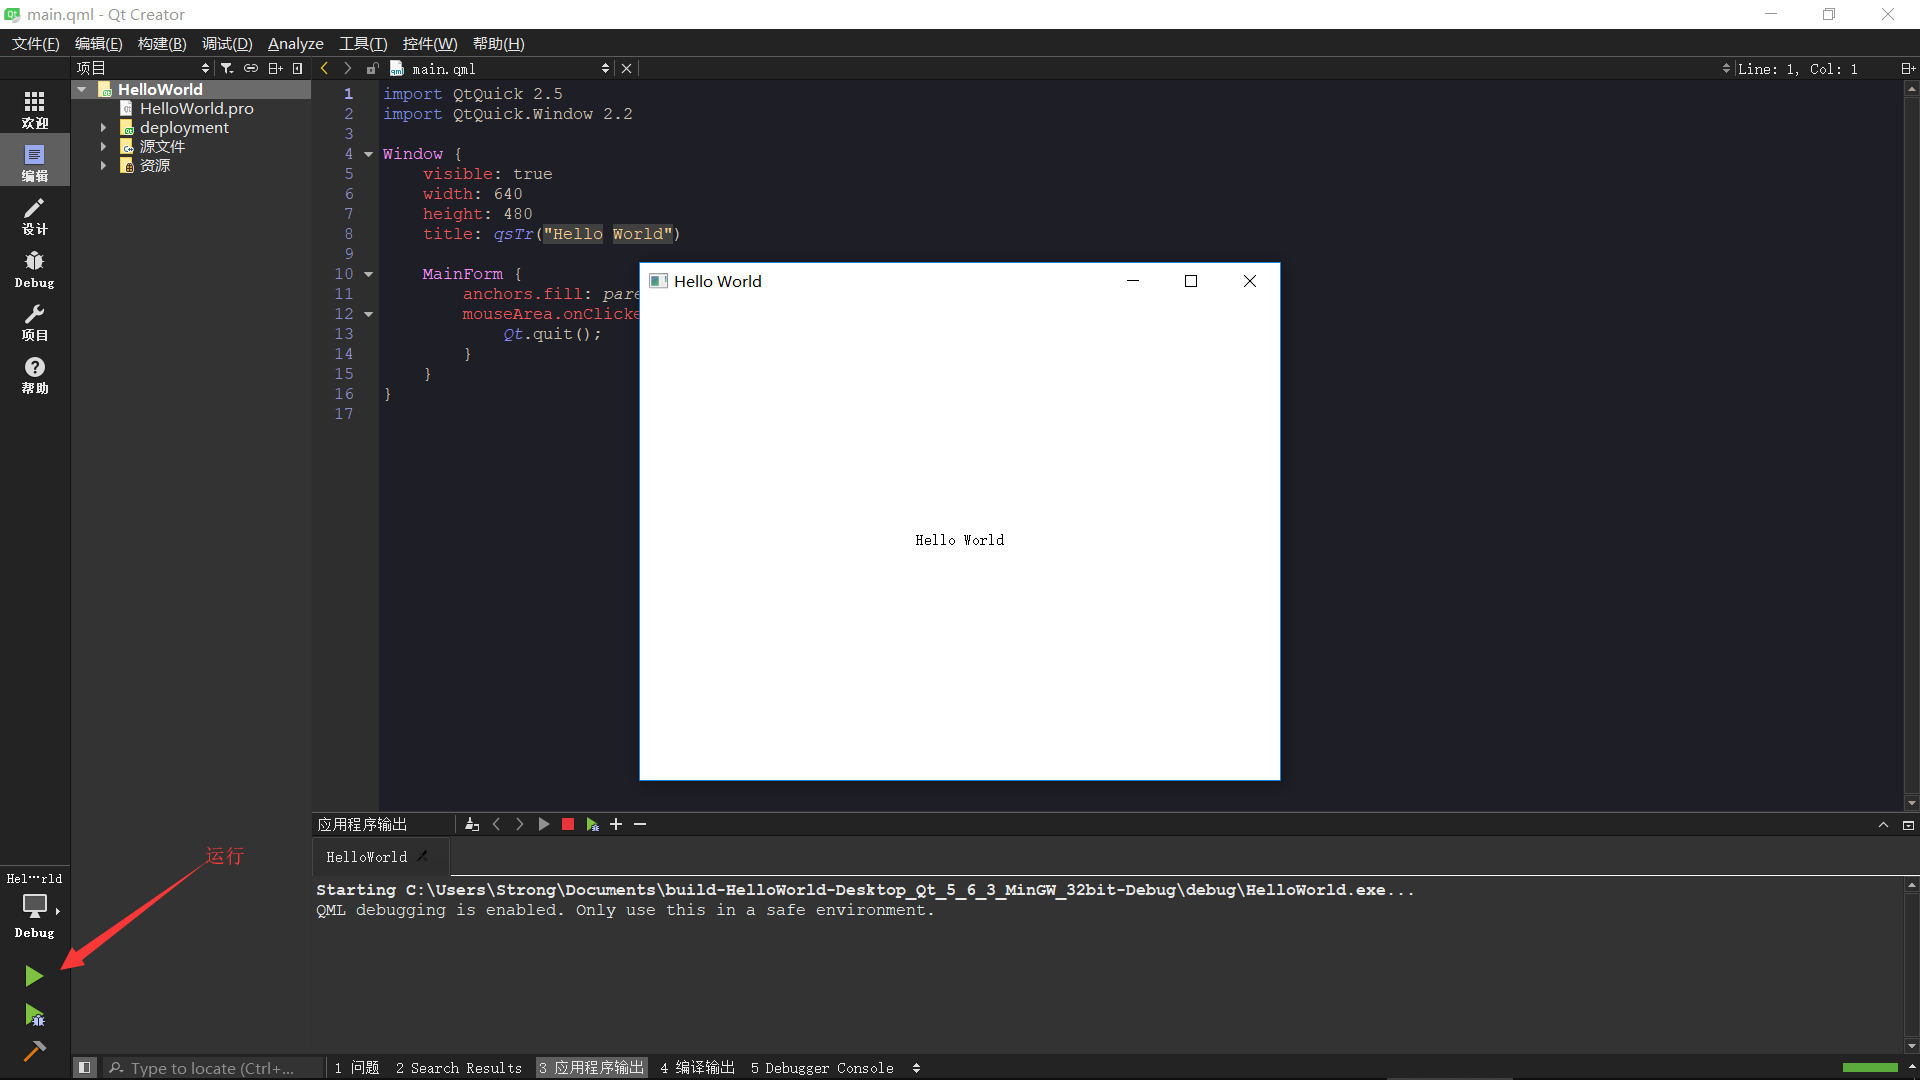
Task: Switch to the 编辑 edit mode
Action: (x=35, y=162)
